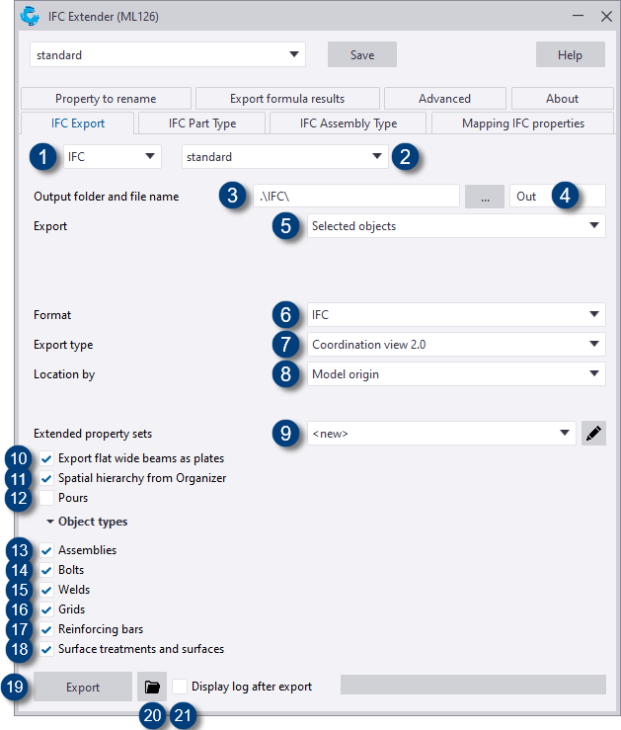
Task: Click the Location by label
Action: [x=64, y=374]
